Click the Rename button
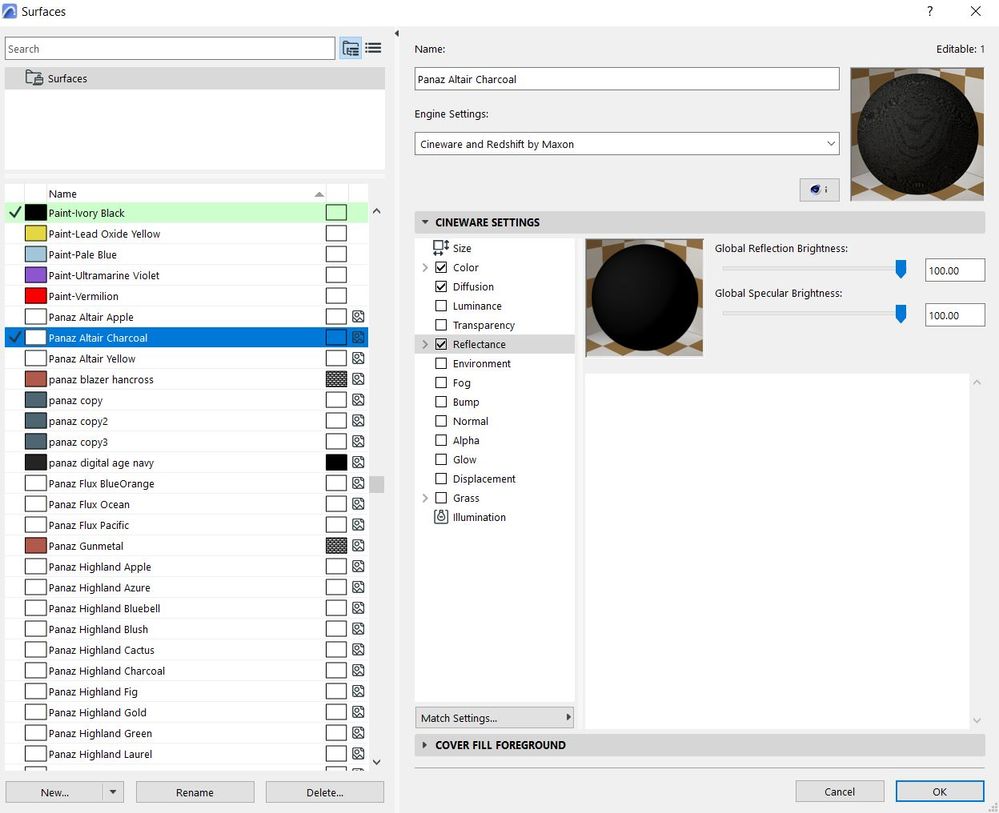Image resolution: width=999 pixels, height=813 pixels. [x=194, y=792]
